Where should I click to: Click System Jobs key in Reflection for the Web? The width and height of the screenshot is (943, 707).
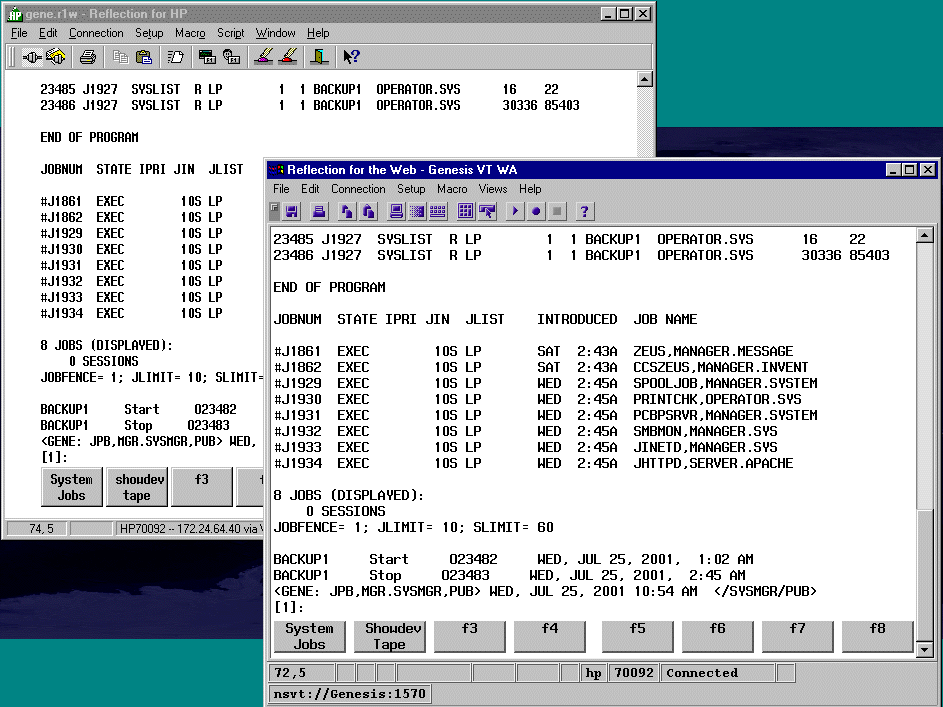click(309, 636)
